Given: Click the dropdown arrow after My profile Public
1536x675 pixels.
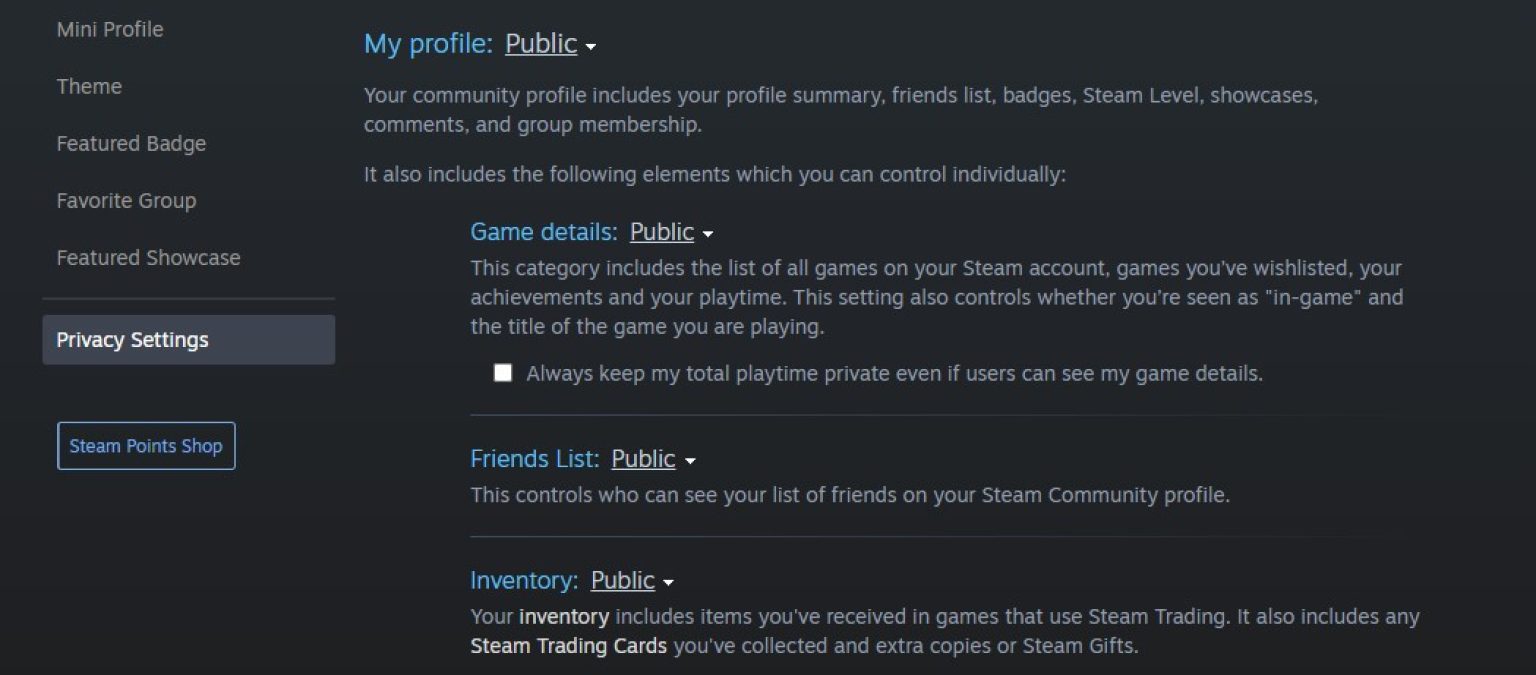Looking at the screenshot, I should pyautogui.click(x=590, y=46).
